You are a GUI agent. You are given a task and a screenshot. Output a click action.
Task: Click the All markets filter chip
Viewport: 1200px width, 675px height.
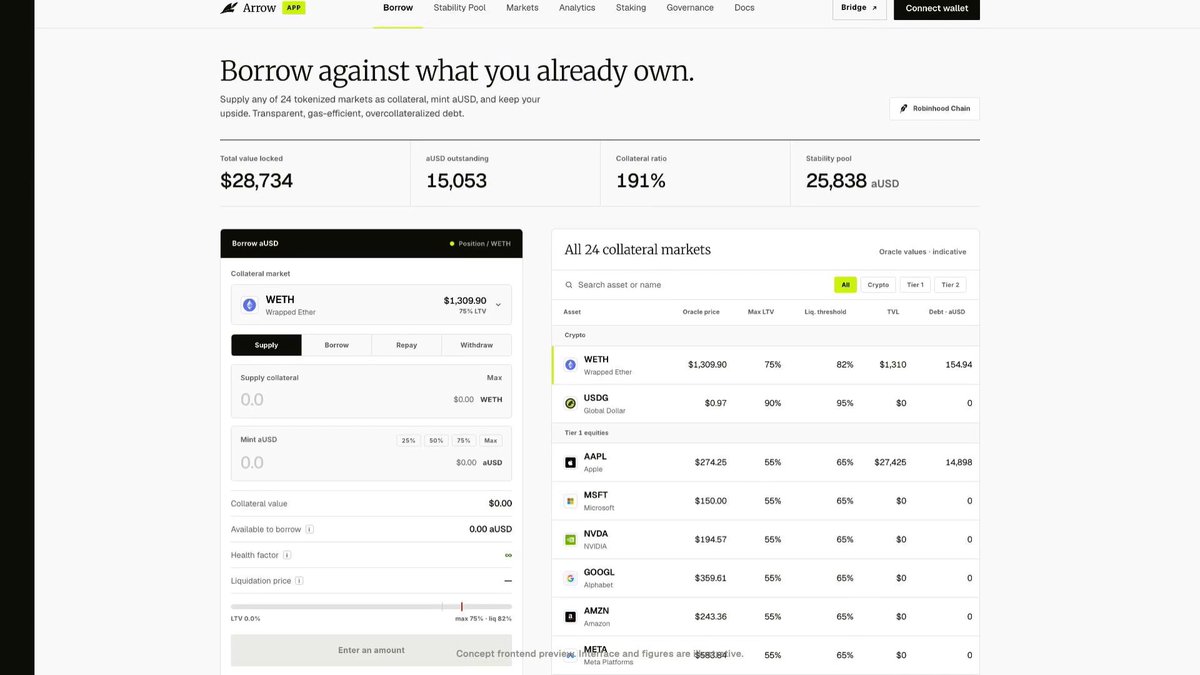(x=846, y=285)
